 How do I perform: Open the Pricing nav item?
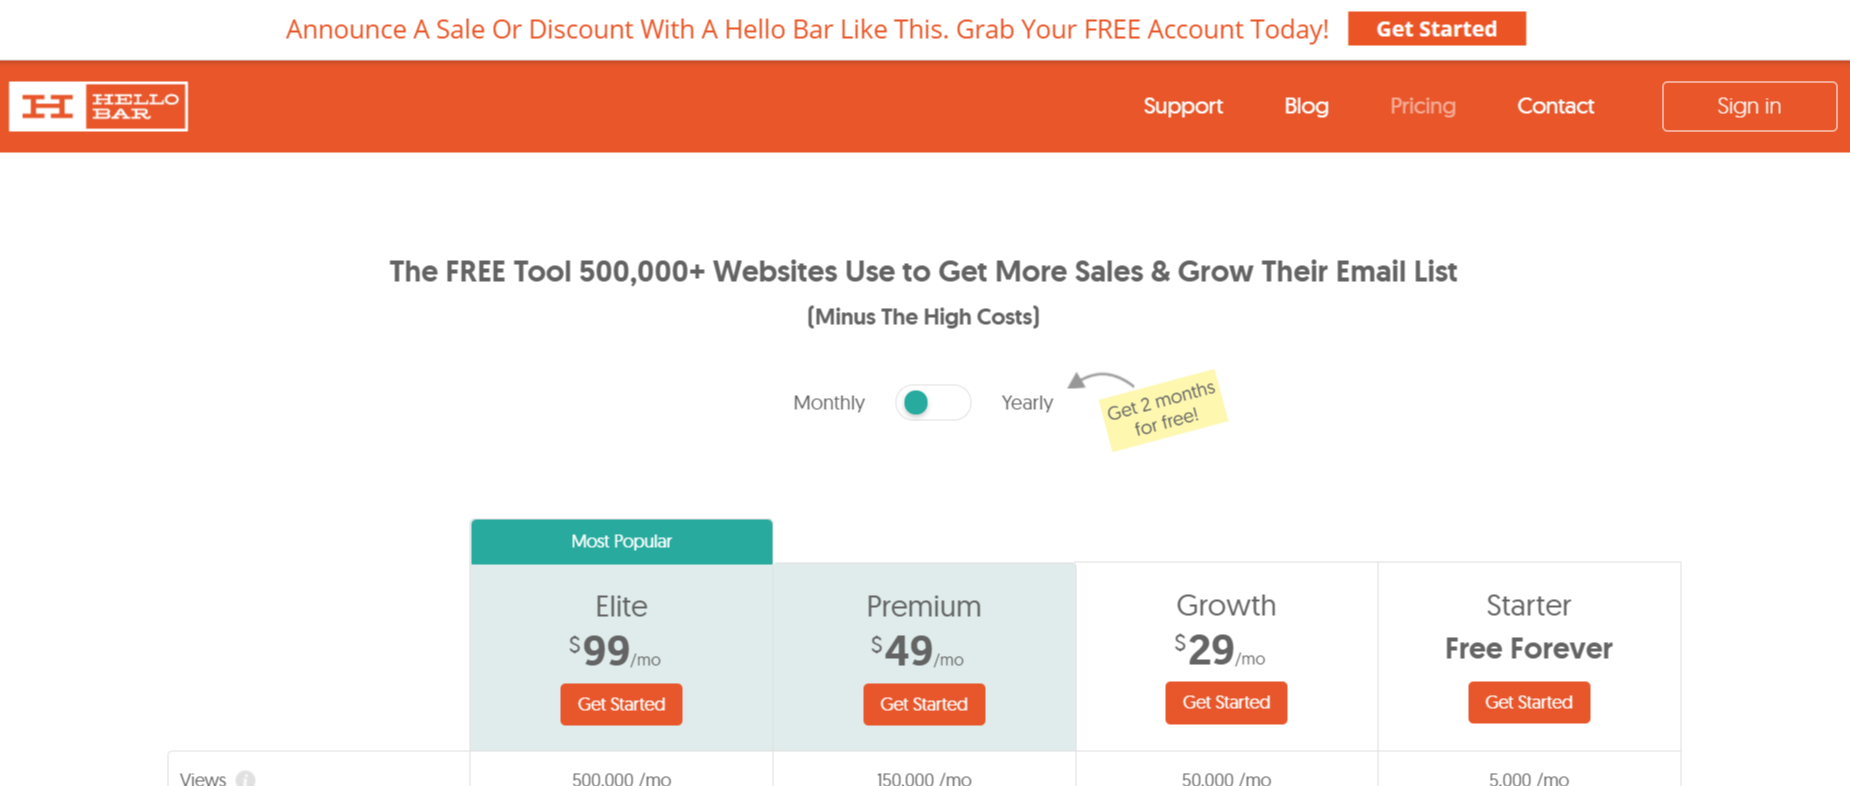point(1422,106)
